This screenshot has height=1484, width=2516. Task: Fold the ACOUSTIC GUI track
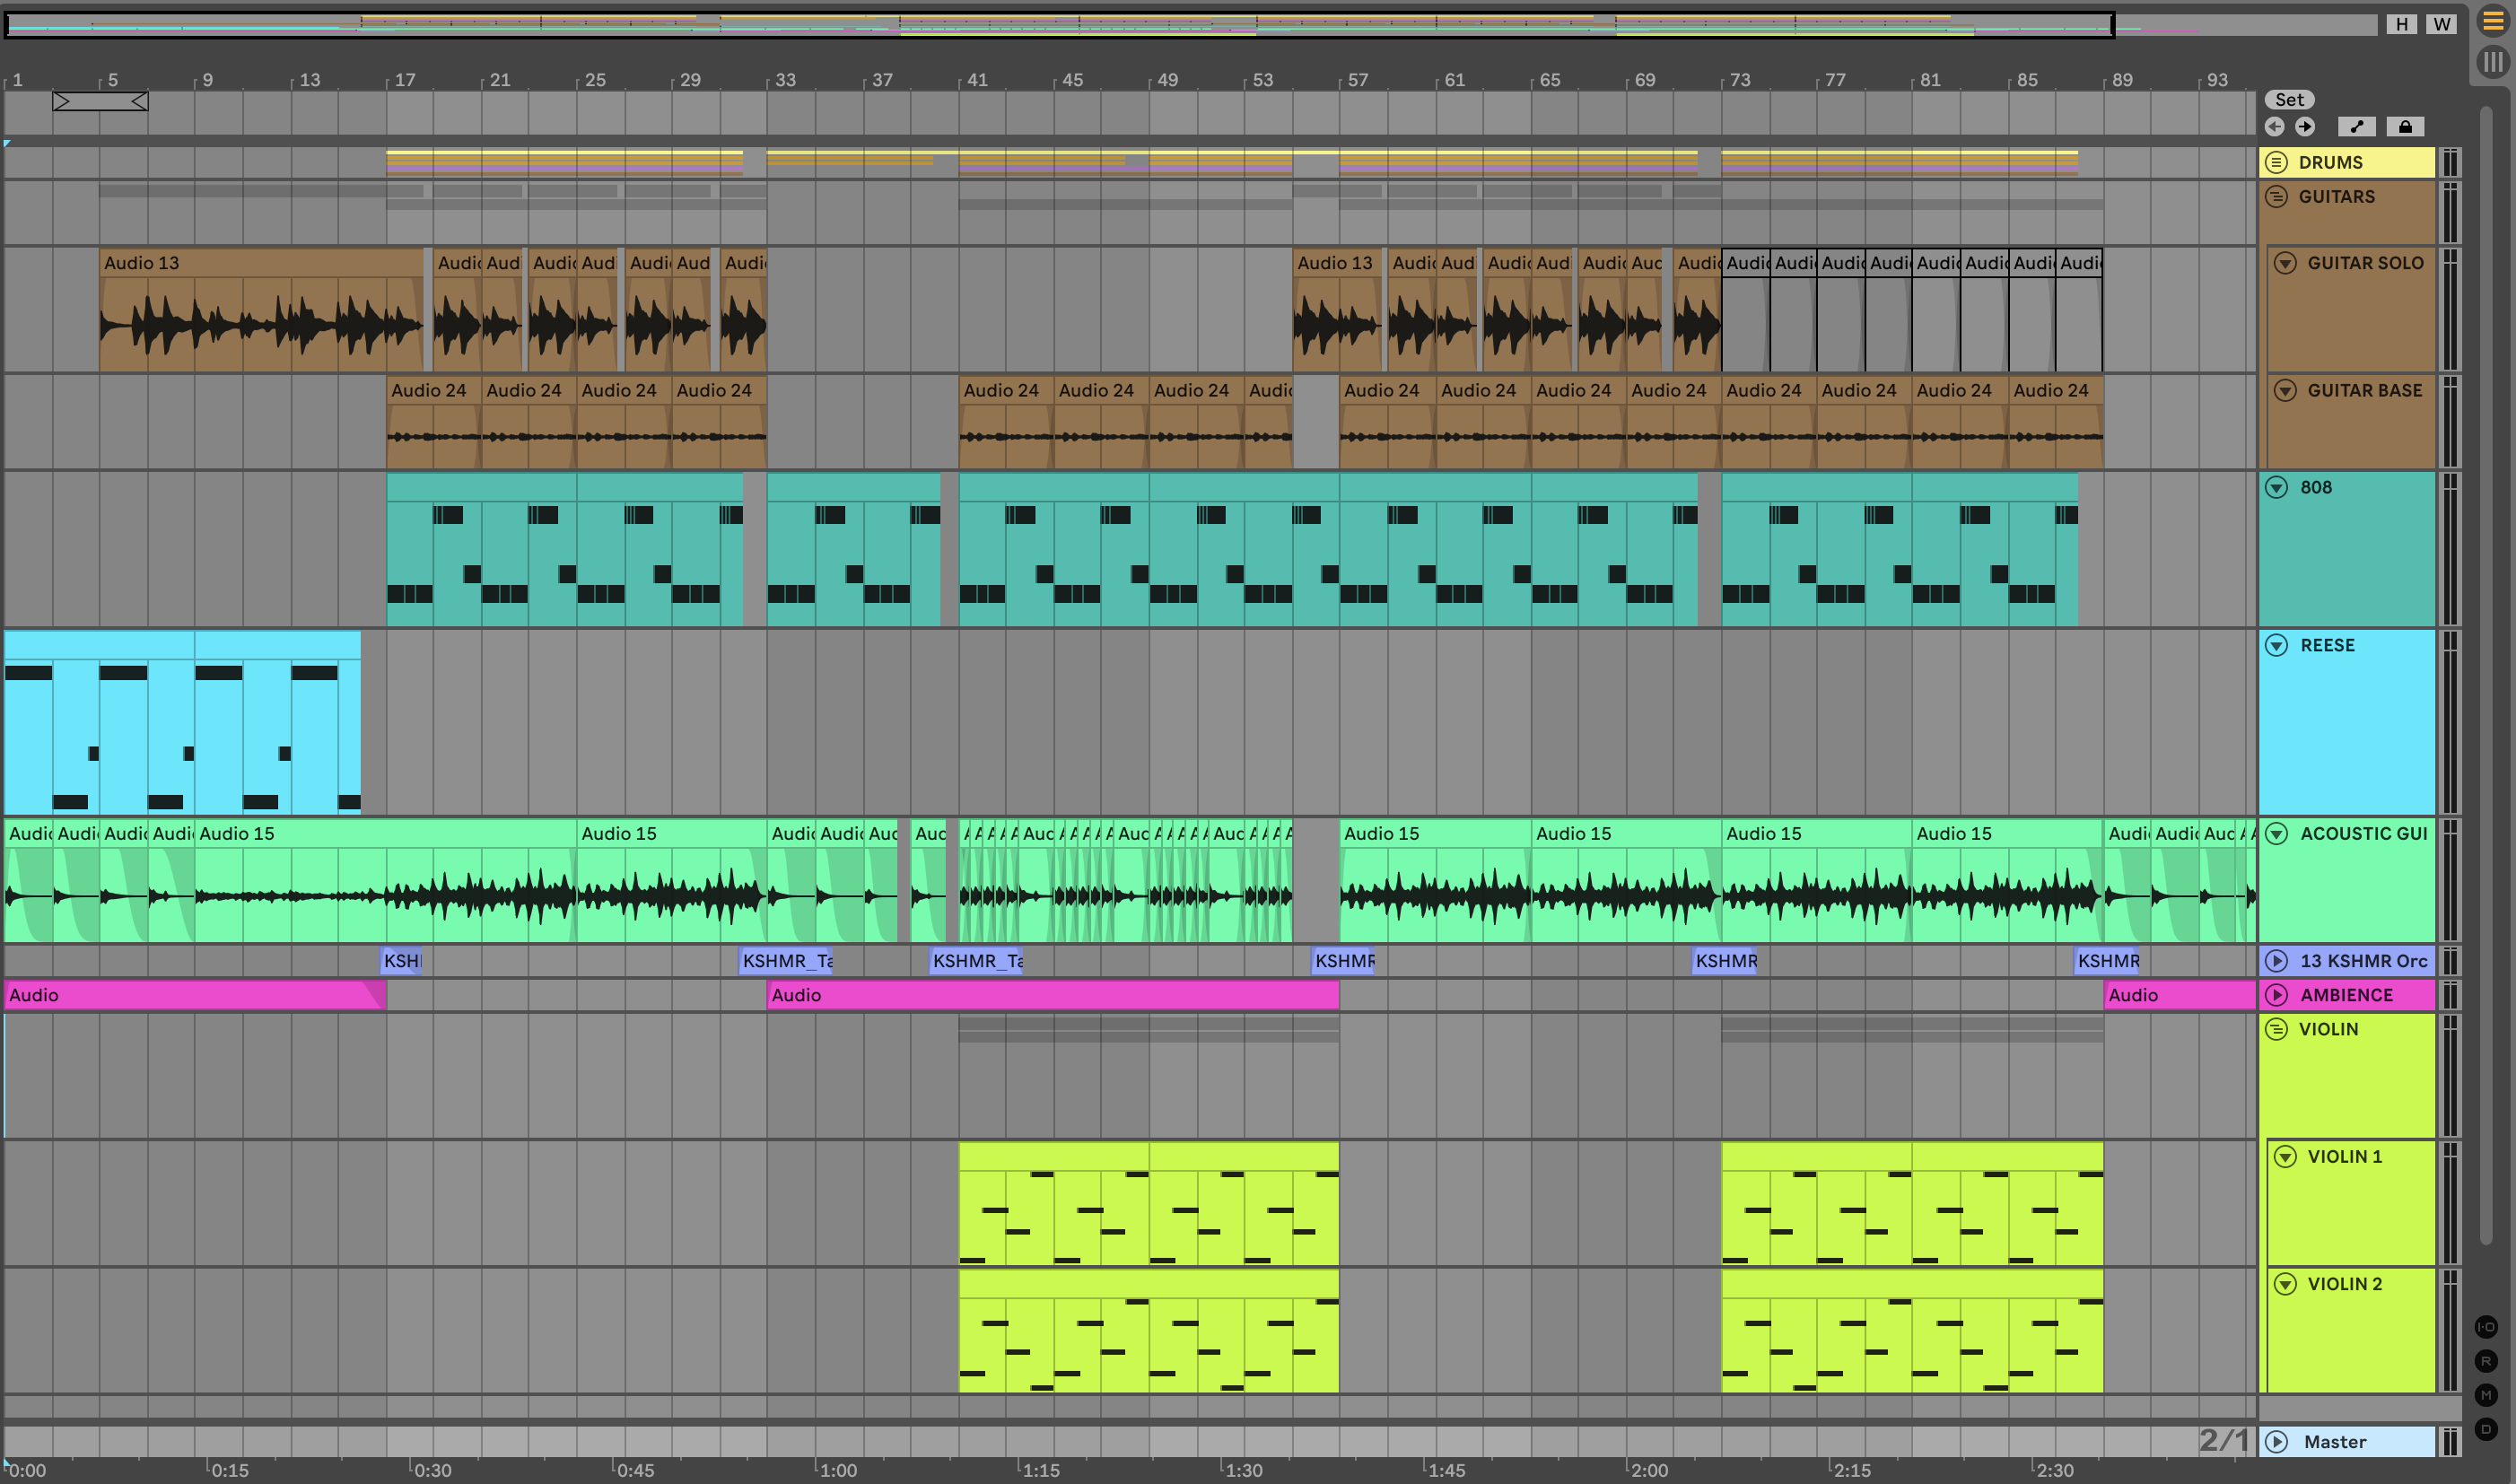pyautogui.click(x=2276, y=833)
